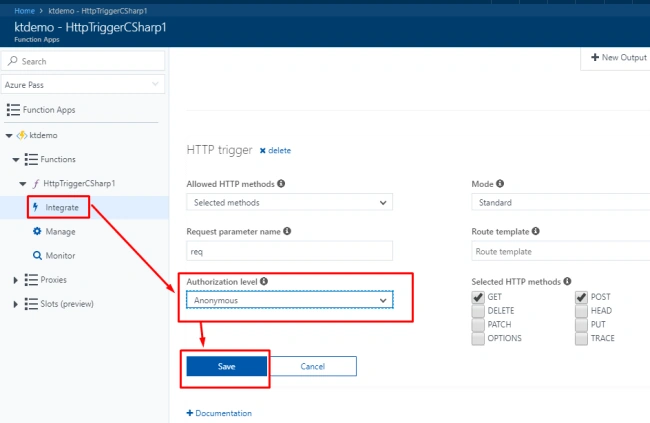Viewport: 650px width, 423px height.
Task: Open the Allowed HTTP methods dropdown
Action: [x=289, y=202]
